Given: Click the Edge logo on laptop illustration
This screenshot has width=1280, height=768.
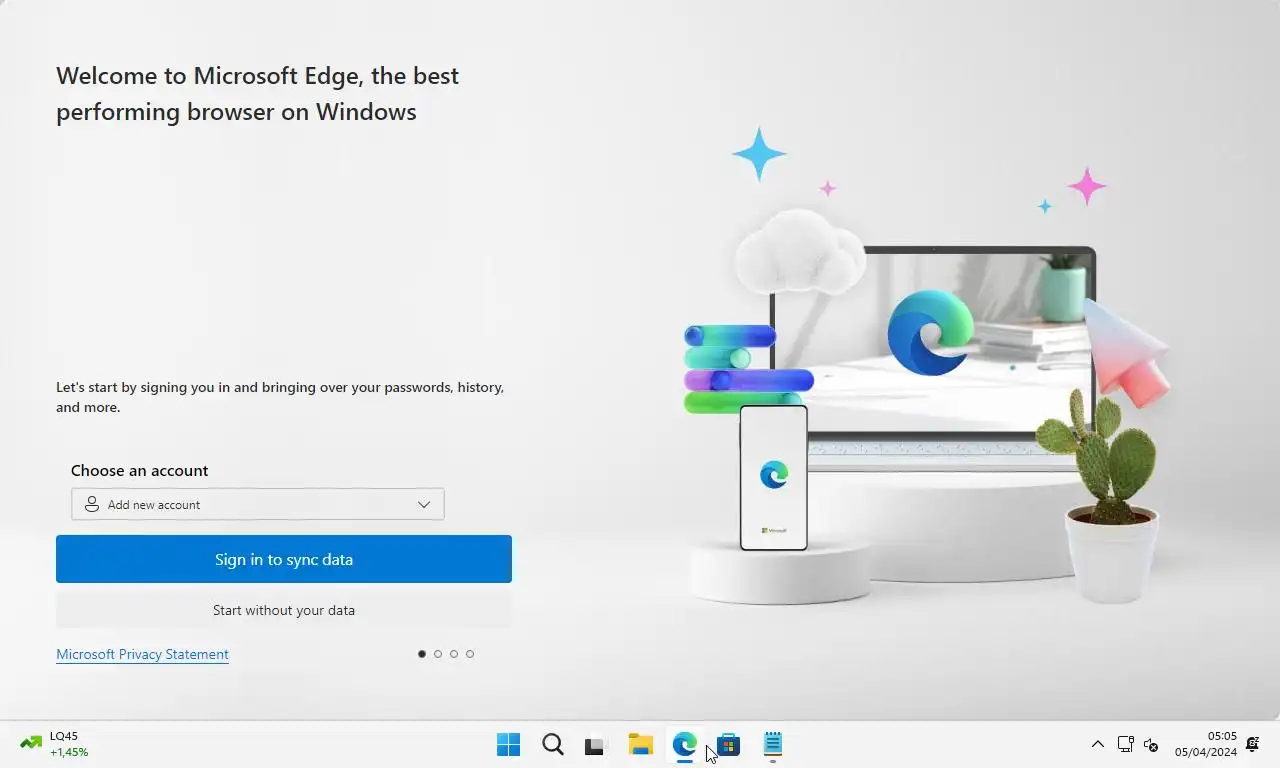Looking at the screenshot, I should [931, 332].
